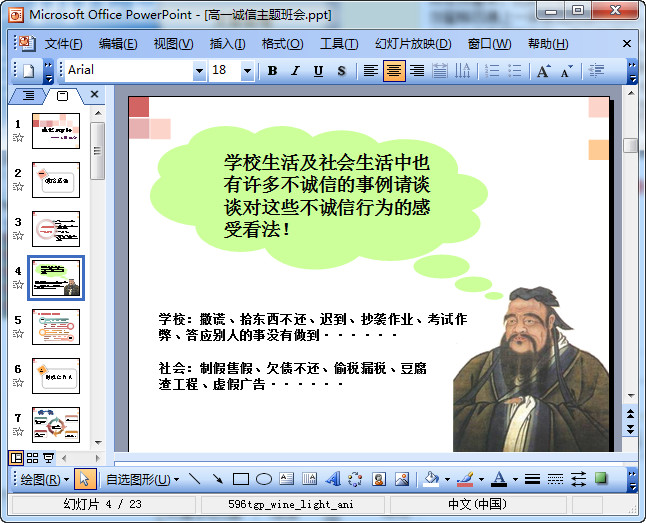Image resolution: width=646 pixels, height=523 pixels.
Task: Open the Arial font name dropdown
Action: point(199,71)
